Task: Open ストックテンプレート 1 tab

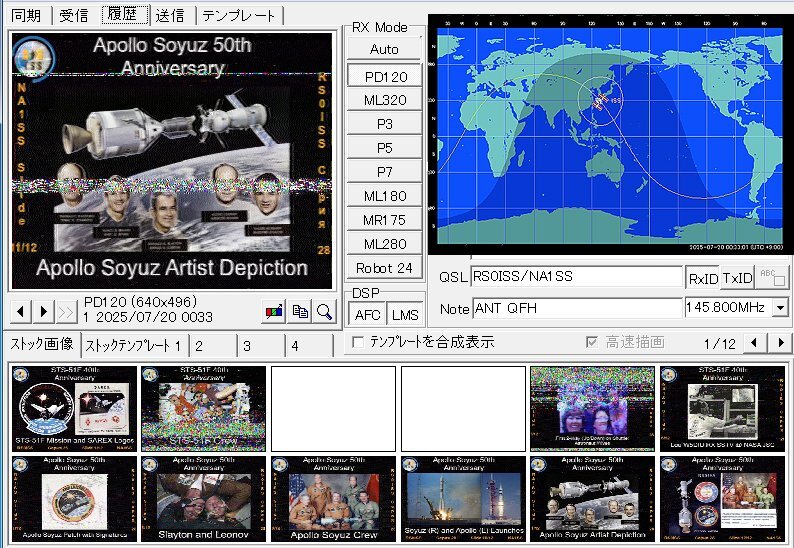Action: click(134, 346)
